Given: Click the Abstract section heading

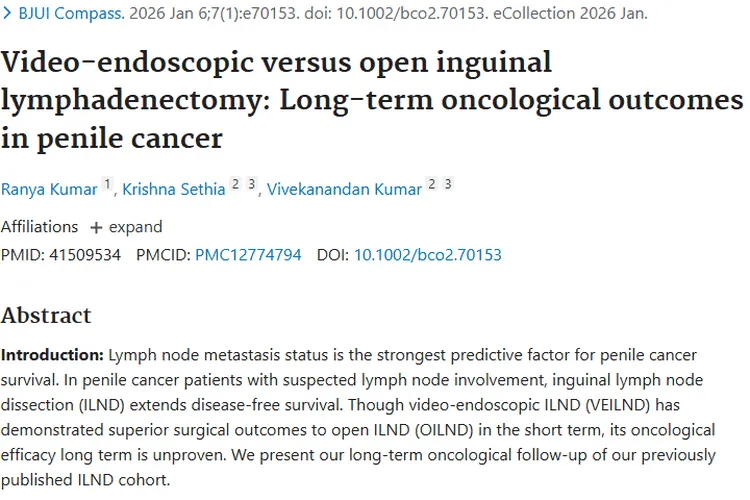Looking at the screenshot, I should (46, 316).
